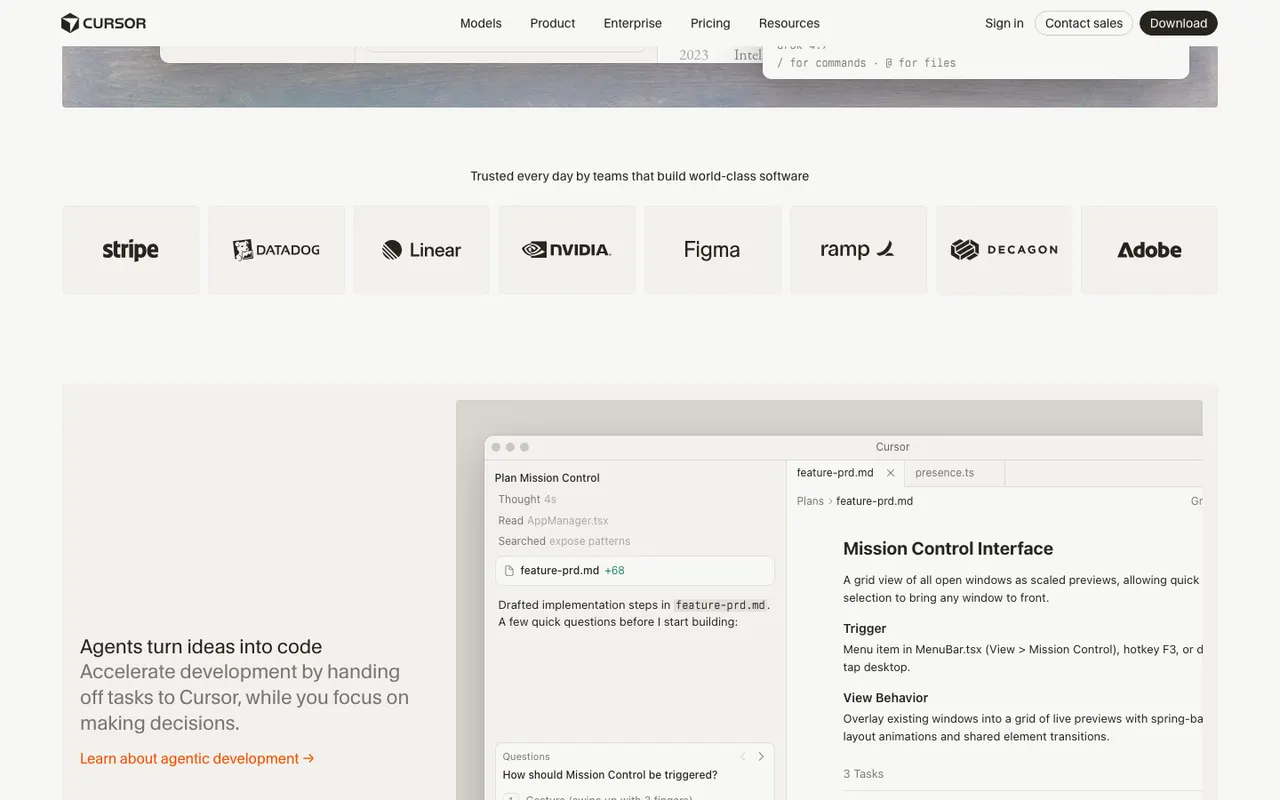Click the Contact sales button
This screenshot has height=800, width=1280.
[1084, 23]
